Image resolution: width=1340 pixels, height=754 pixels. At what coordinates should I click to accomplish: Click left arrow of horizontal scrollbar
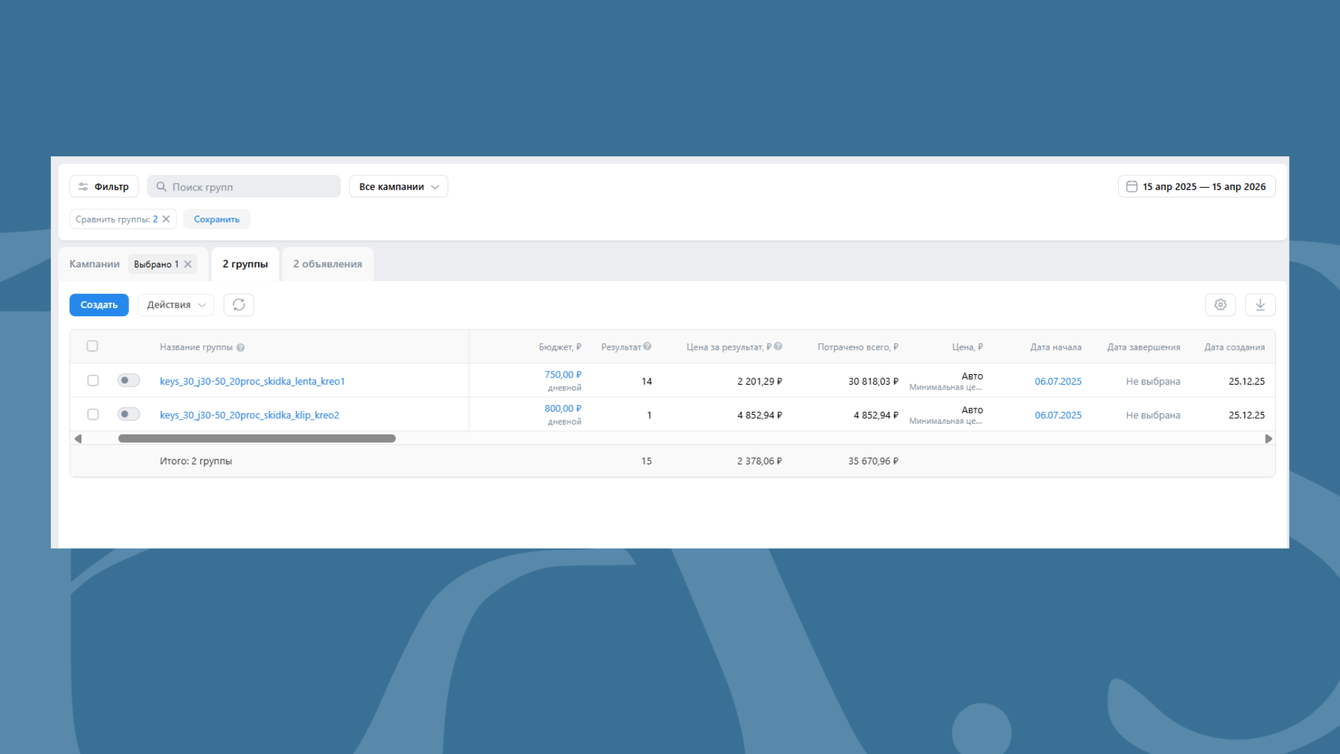pyautogui.click(x=78, y=438)
